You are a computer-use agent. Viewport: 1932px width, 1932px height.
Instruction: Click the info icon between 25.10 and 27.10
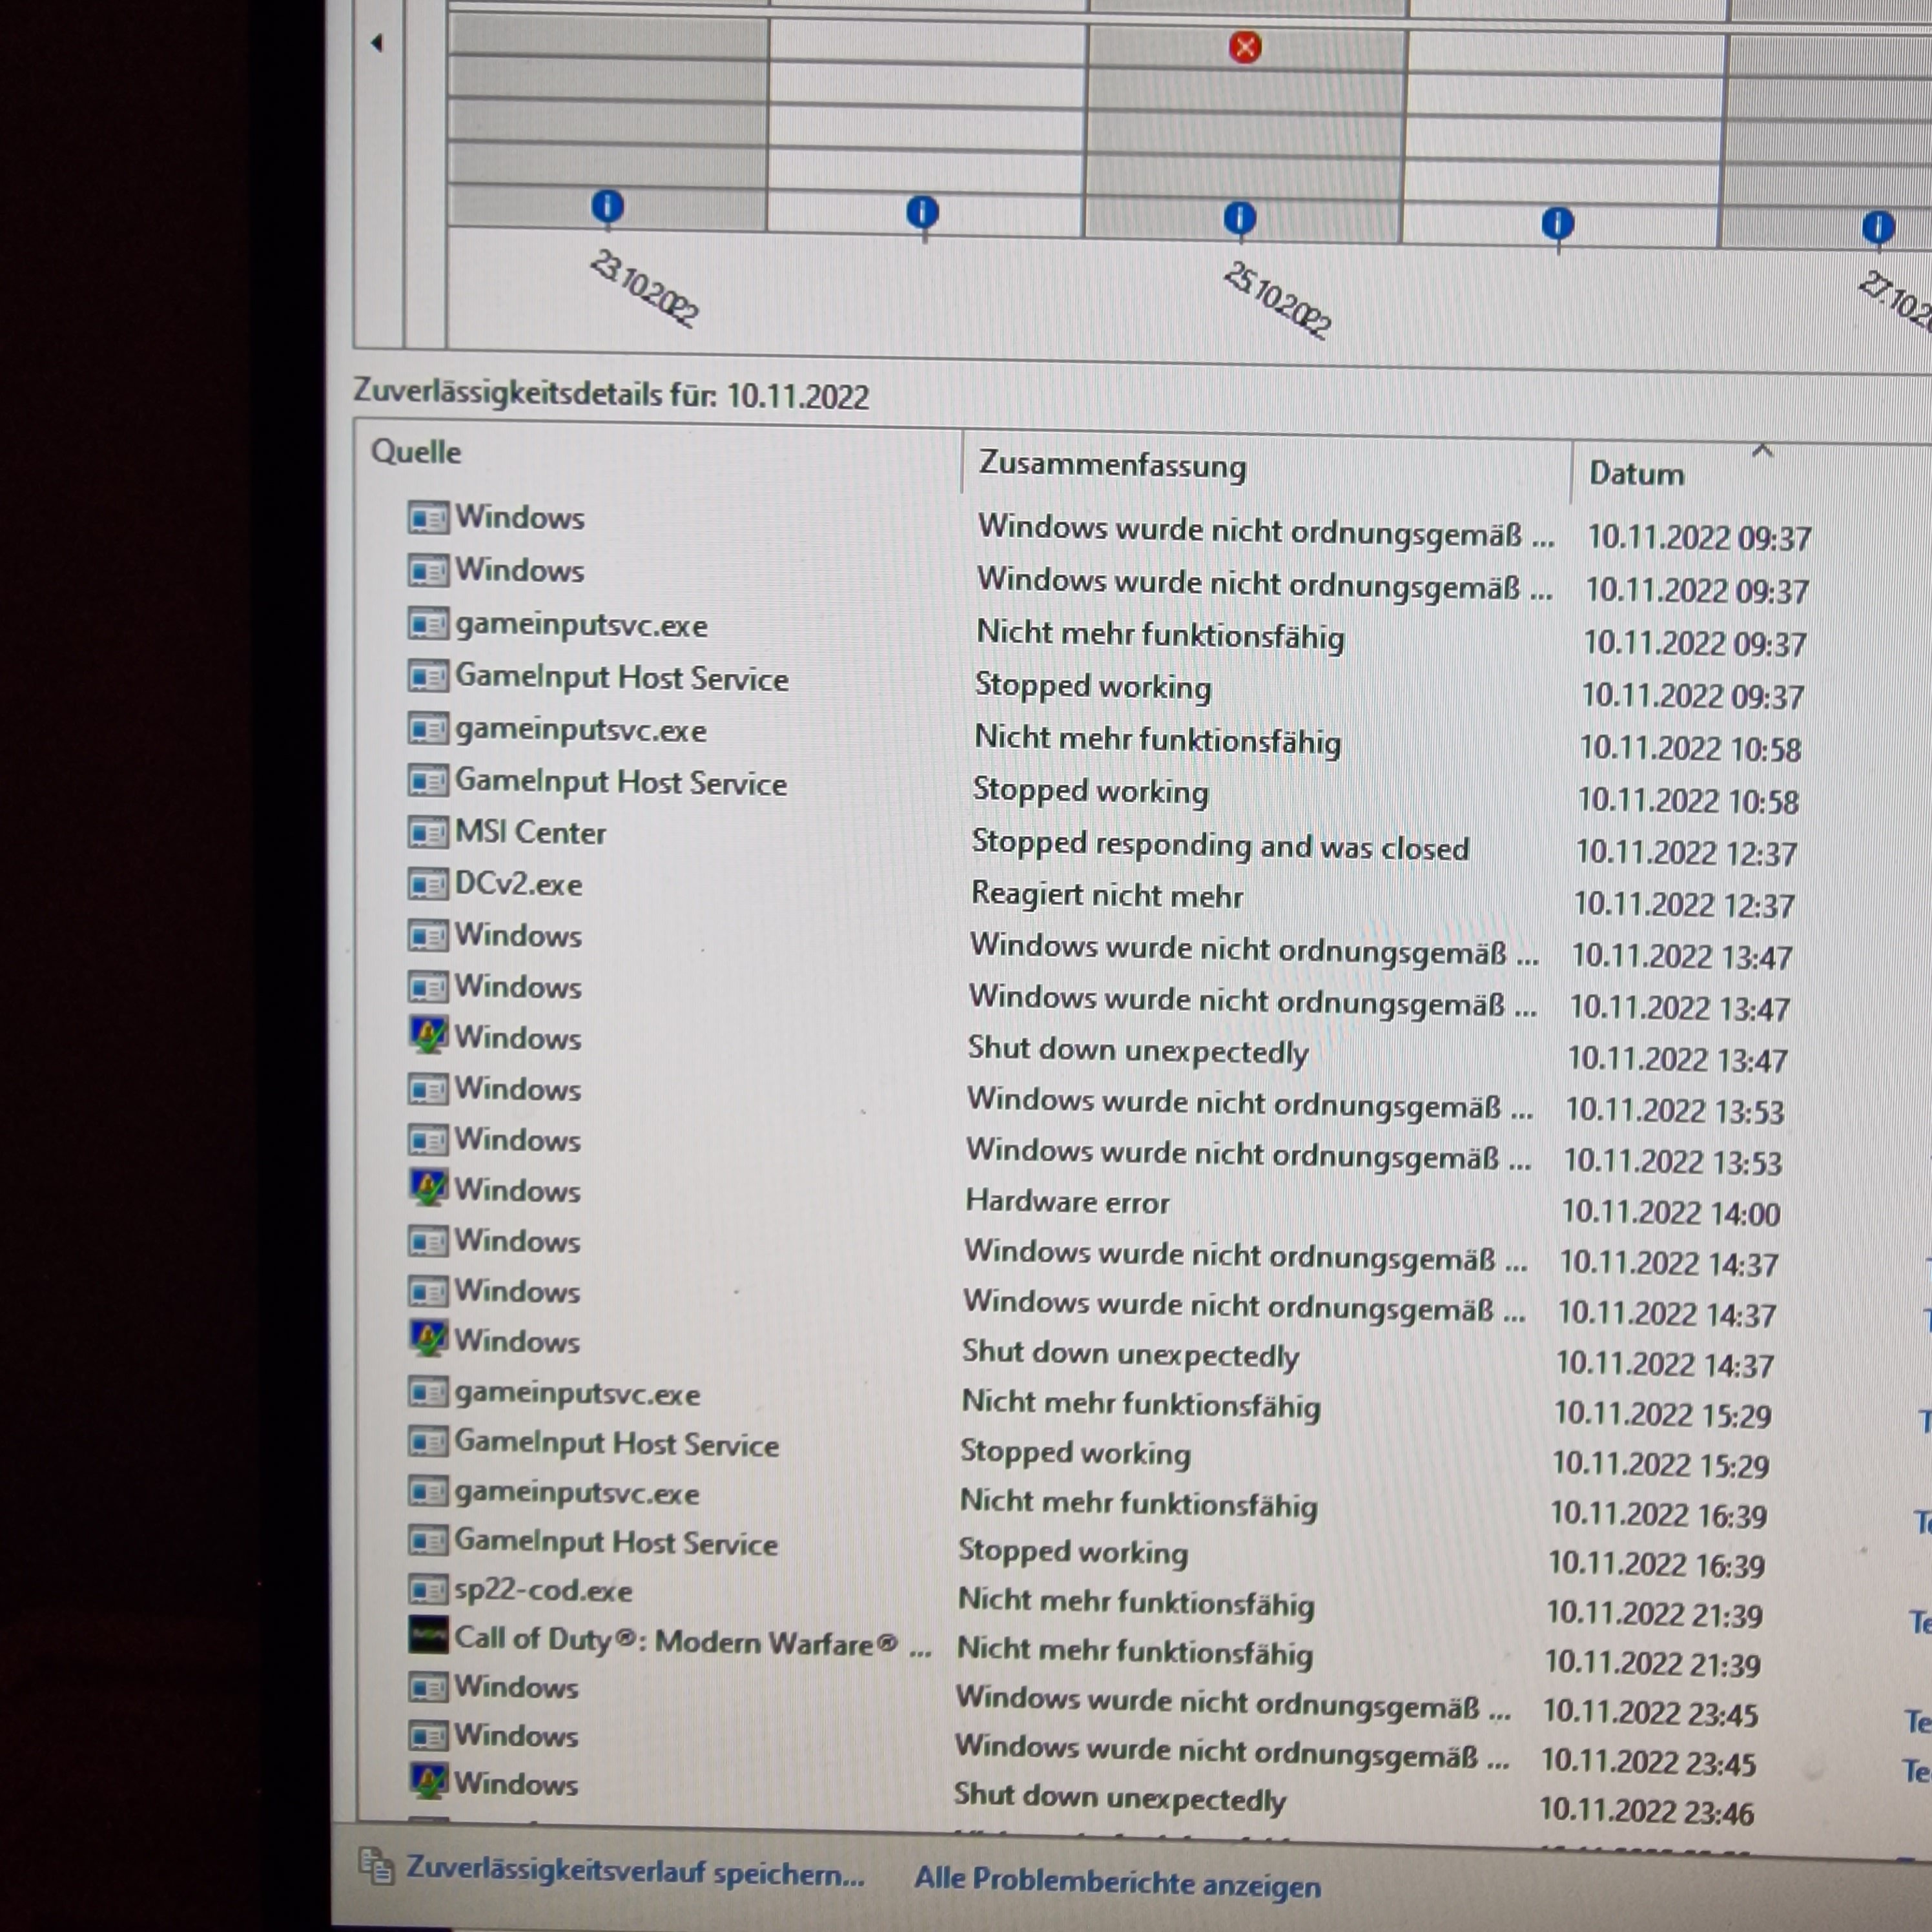(x=1558, y=224)
